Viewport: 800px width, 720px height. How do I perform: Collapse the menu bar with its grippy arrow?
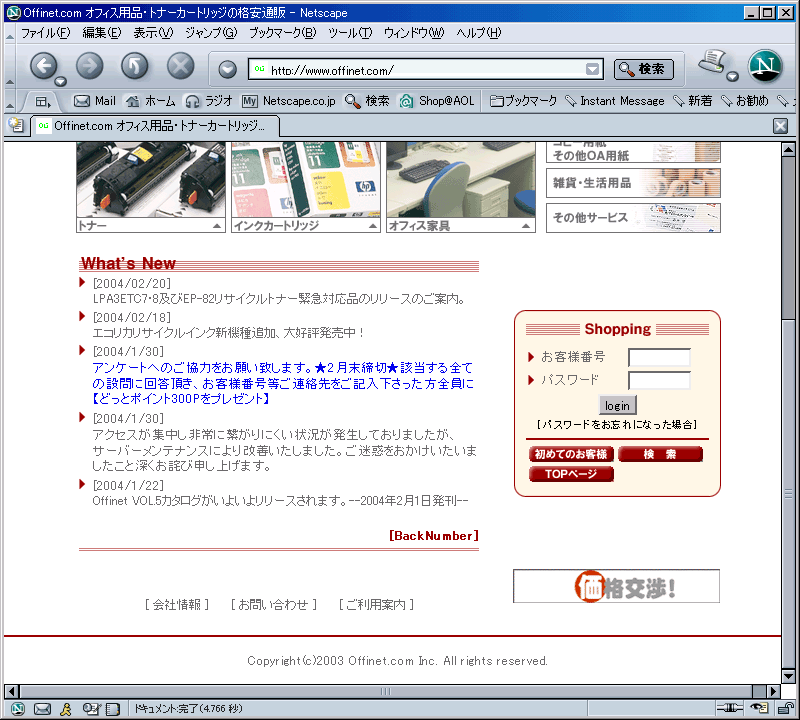(x=10, y=34)
